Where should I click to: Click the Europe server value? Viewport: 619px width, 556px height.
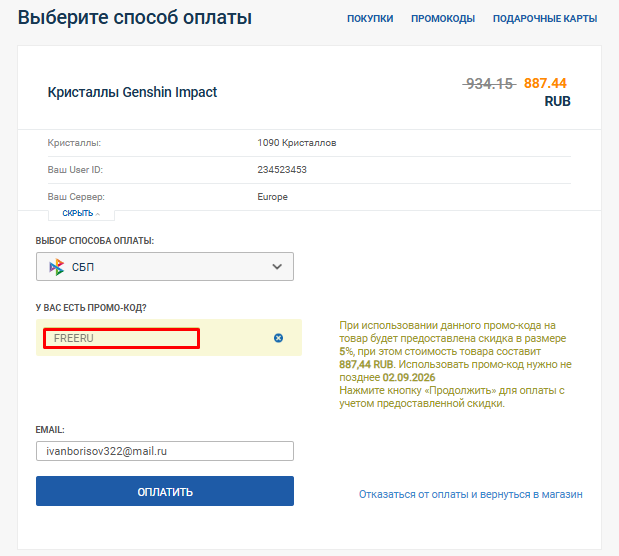pyautogui.click(x=272, y=197)
